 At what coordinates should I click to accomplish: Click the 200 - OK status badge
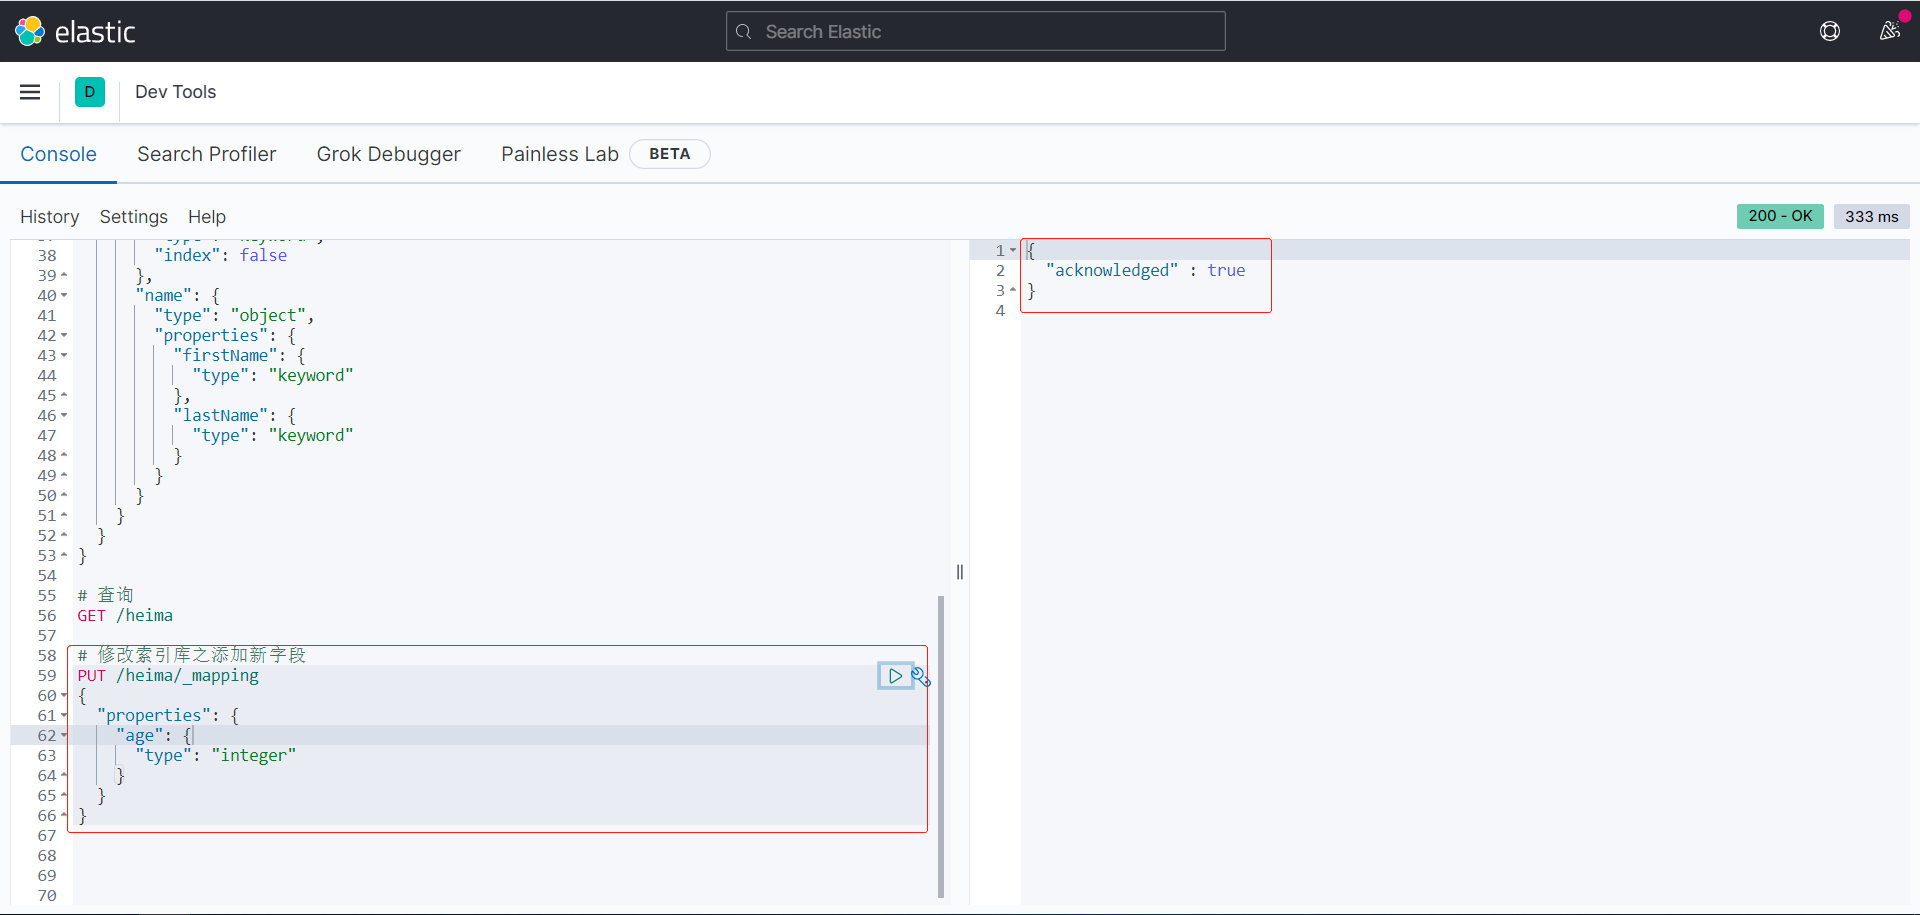[x=1780, y=216]
